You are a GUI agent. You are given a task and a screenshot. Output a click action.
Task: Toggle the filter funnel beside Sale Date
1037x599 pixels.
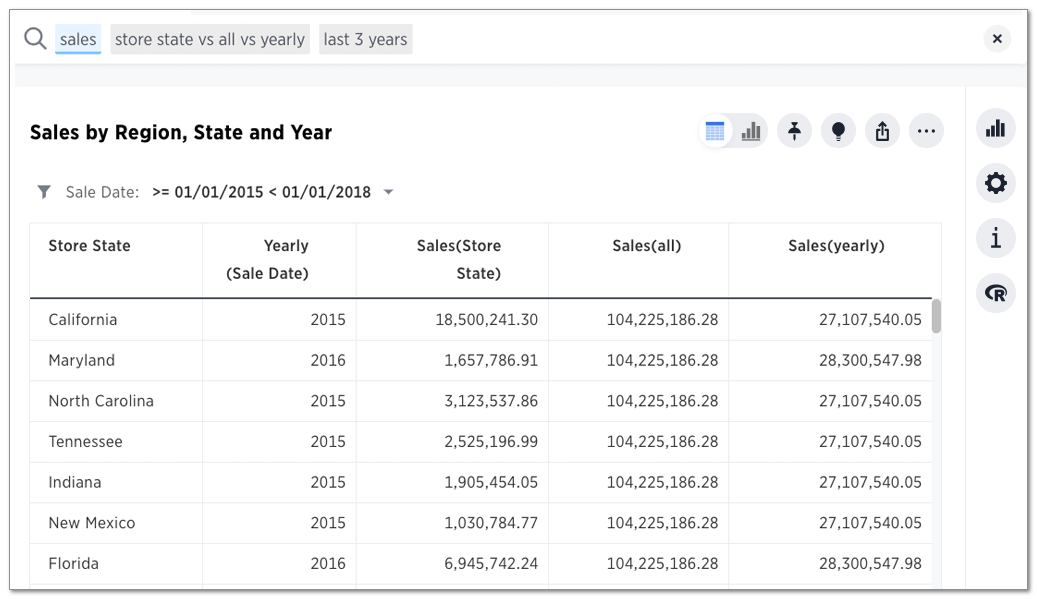[x=43, y=191]
